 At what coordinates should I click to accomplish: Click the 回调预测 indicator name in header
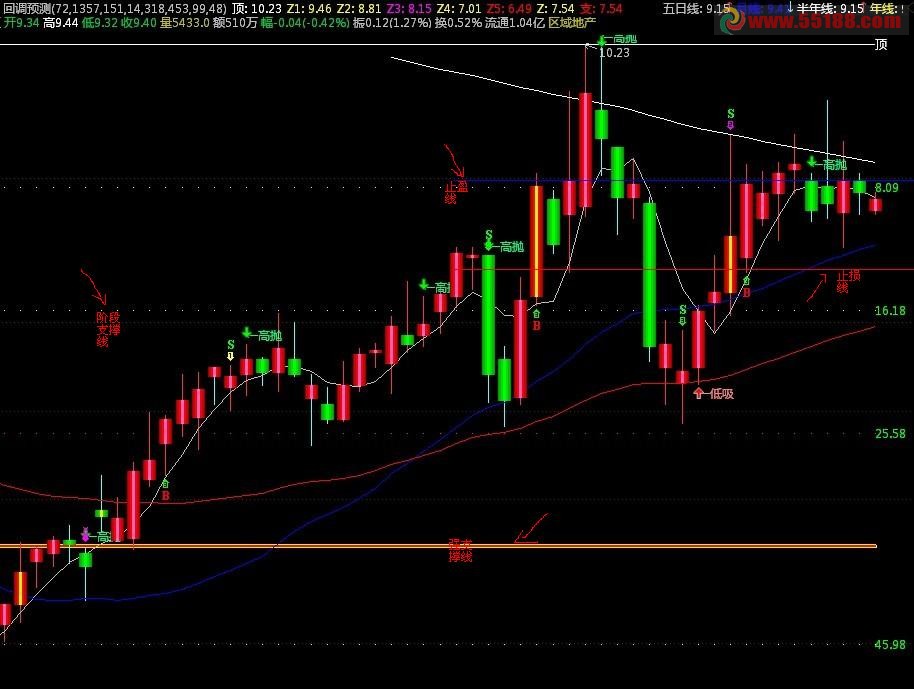26,9
